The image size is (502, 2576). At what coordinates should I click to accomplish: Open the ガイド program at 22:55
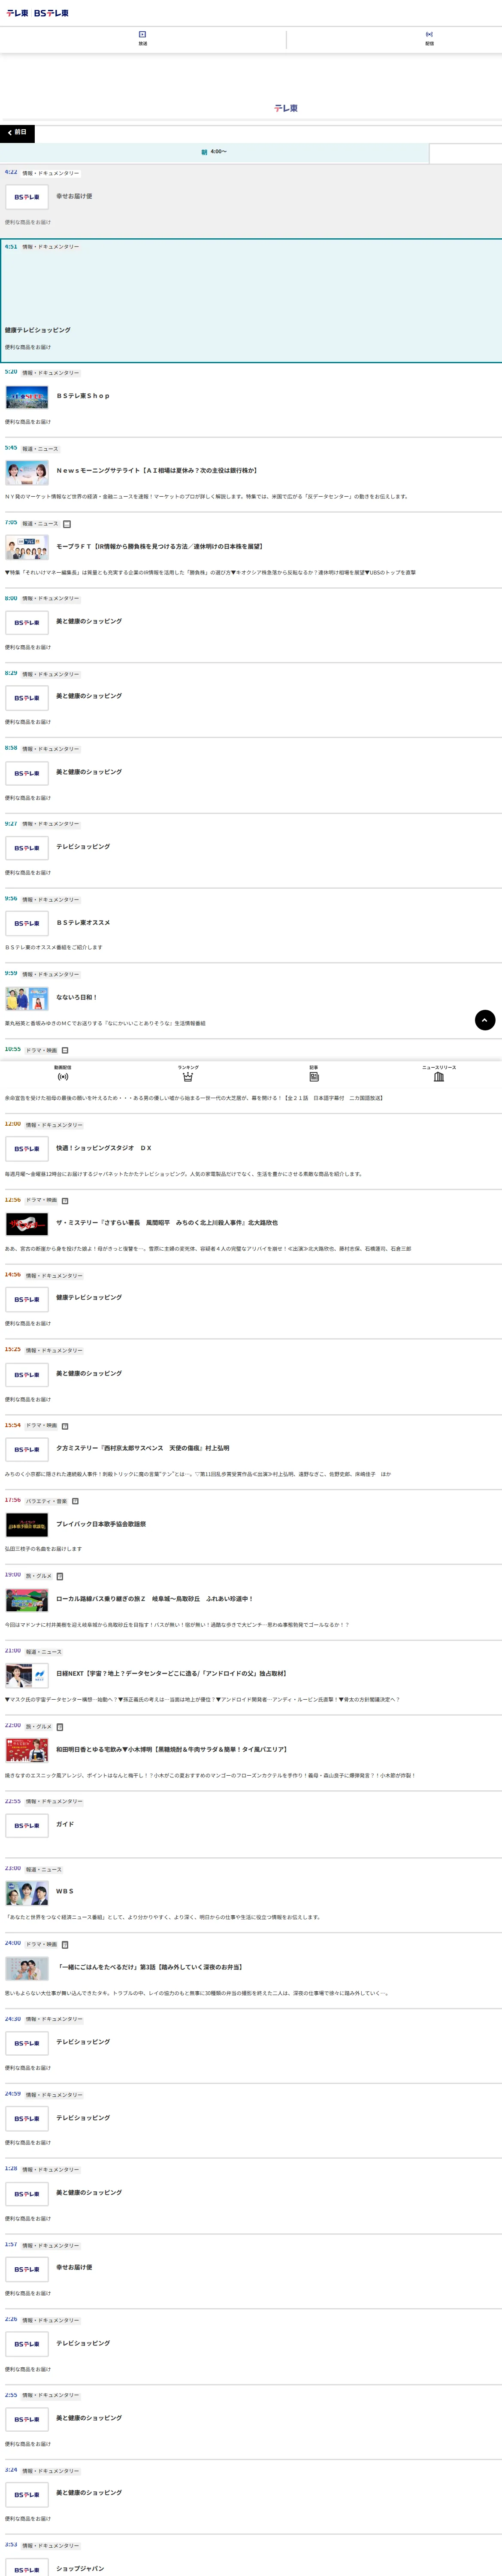coord(65,1824)
